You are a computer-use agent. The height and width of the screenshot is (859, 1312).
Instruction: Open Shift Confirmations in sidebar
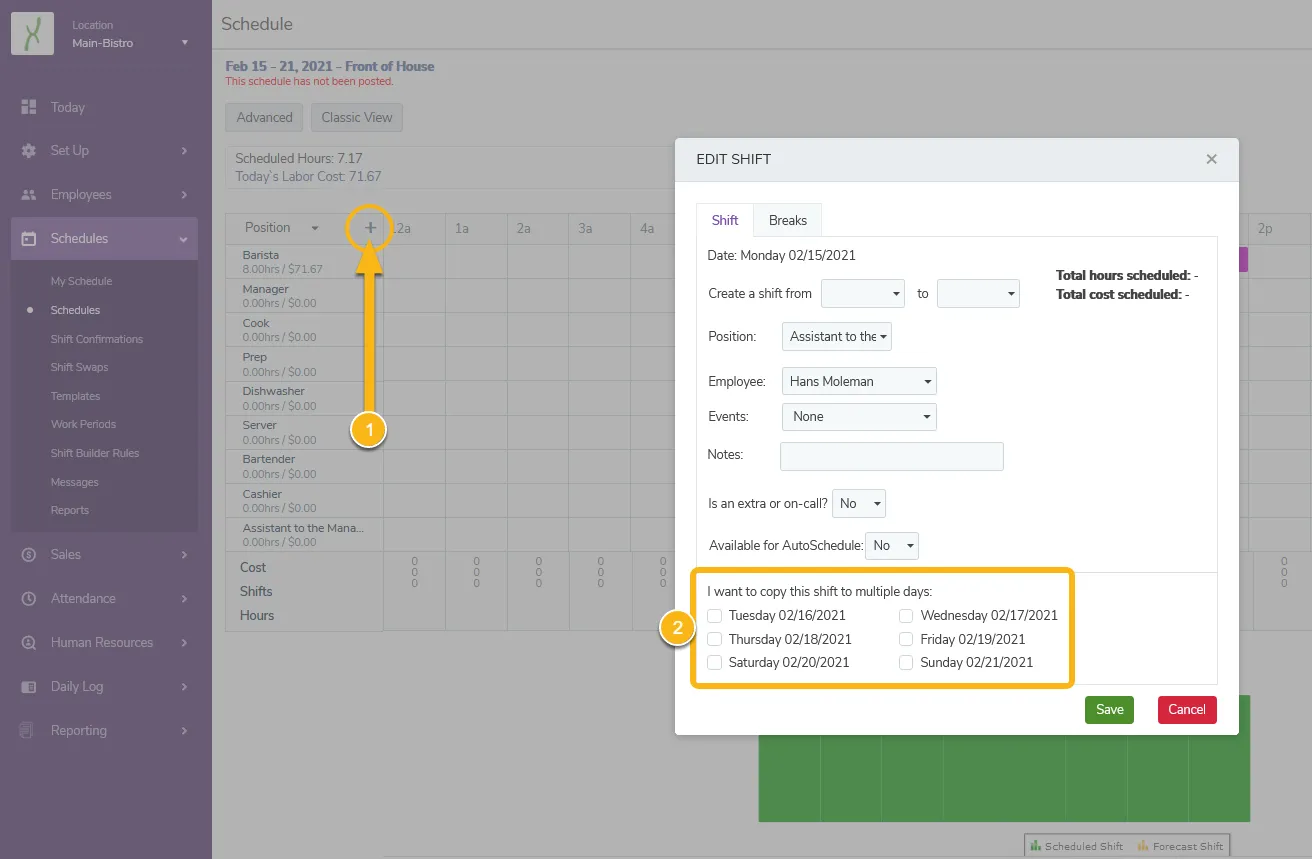[97, 339]
